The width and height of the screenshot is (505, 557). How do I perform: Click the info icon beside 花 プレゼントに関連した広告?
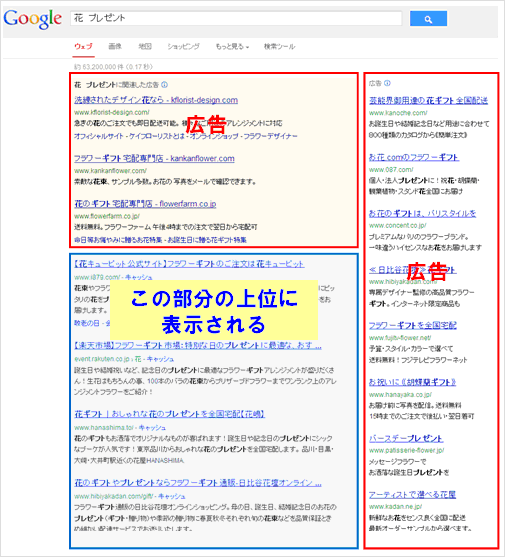164,85
